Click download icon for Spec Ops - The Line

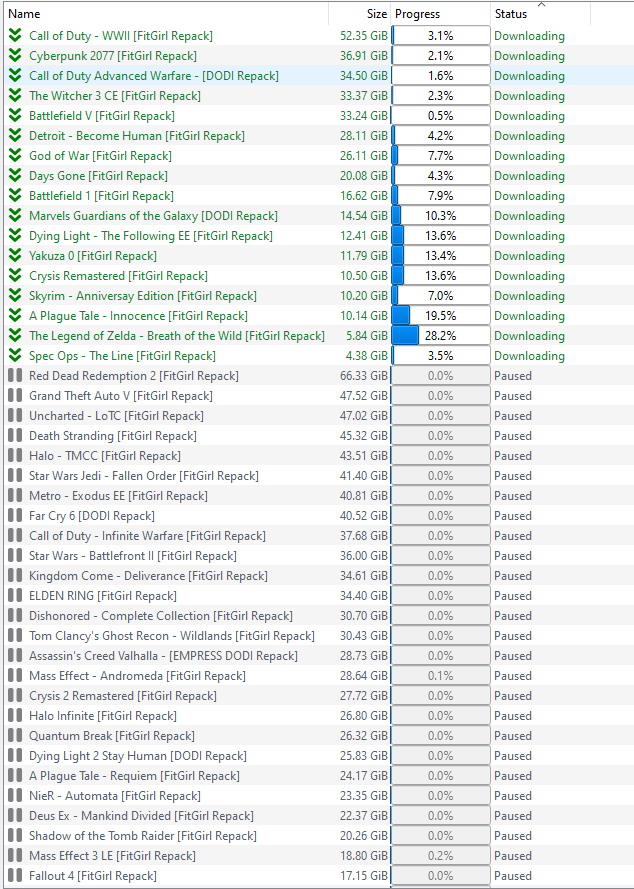[x=15, y=355]
